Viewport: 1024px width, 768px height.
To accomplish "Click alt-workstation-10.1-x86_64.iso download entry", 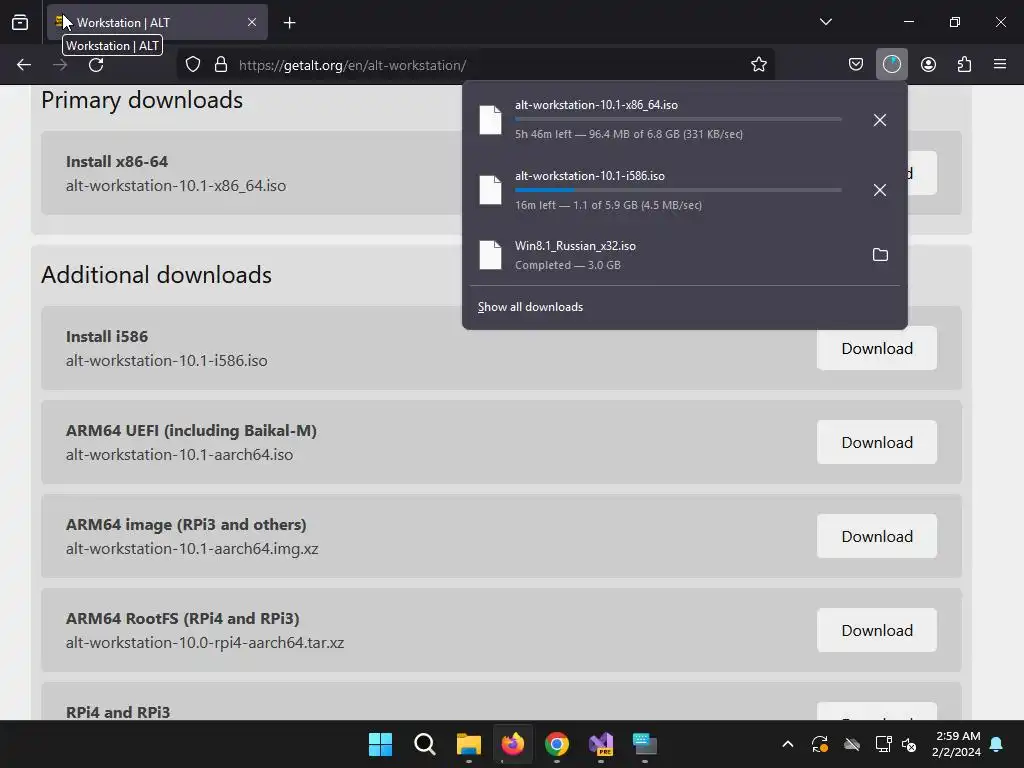I will 662,120.
